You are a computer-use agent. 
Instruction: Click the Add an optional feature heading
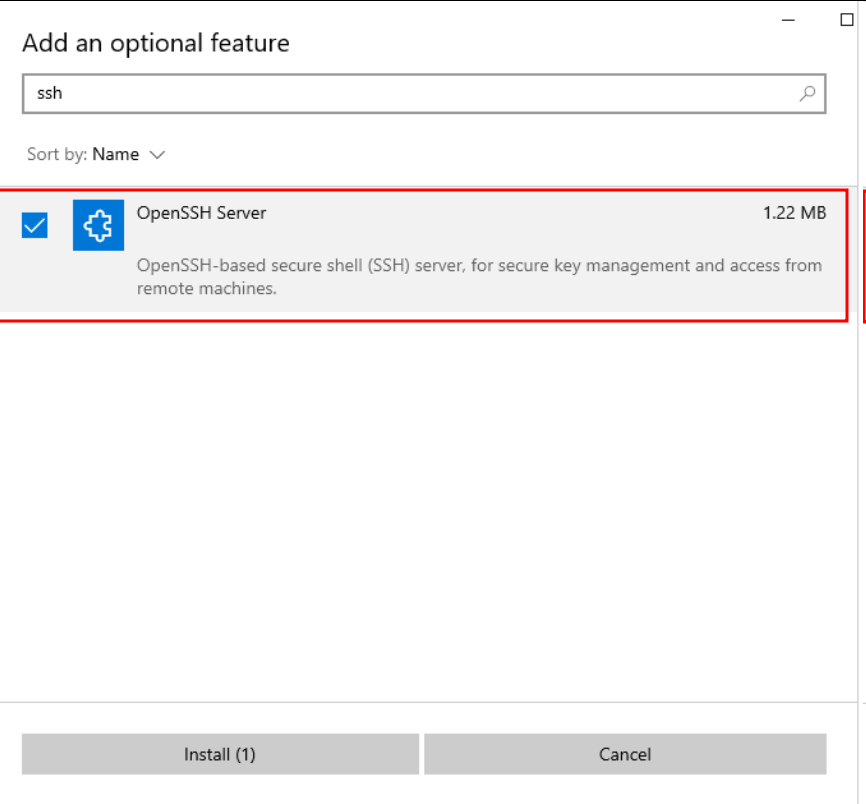coord(156,43)
